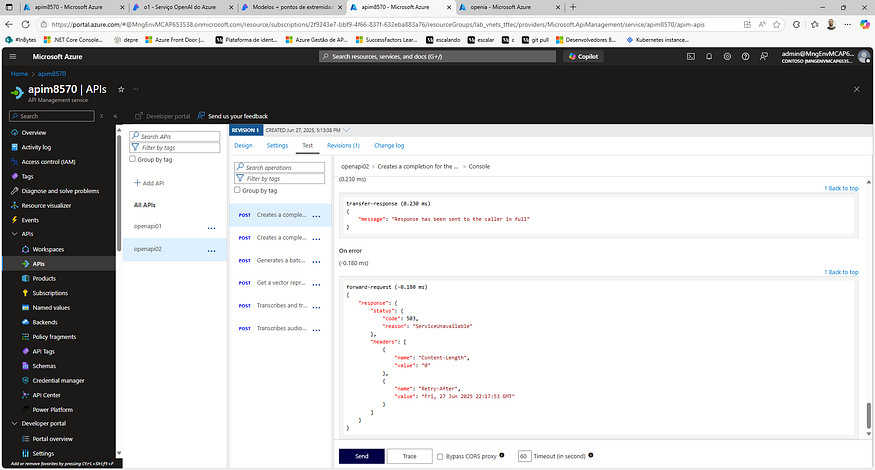Open Products under APIs

point(44,279)
